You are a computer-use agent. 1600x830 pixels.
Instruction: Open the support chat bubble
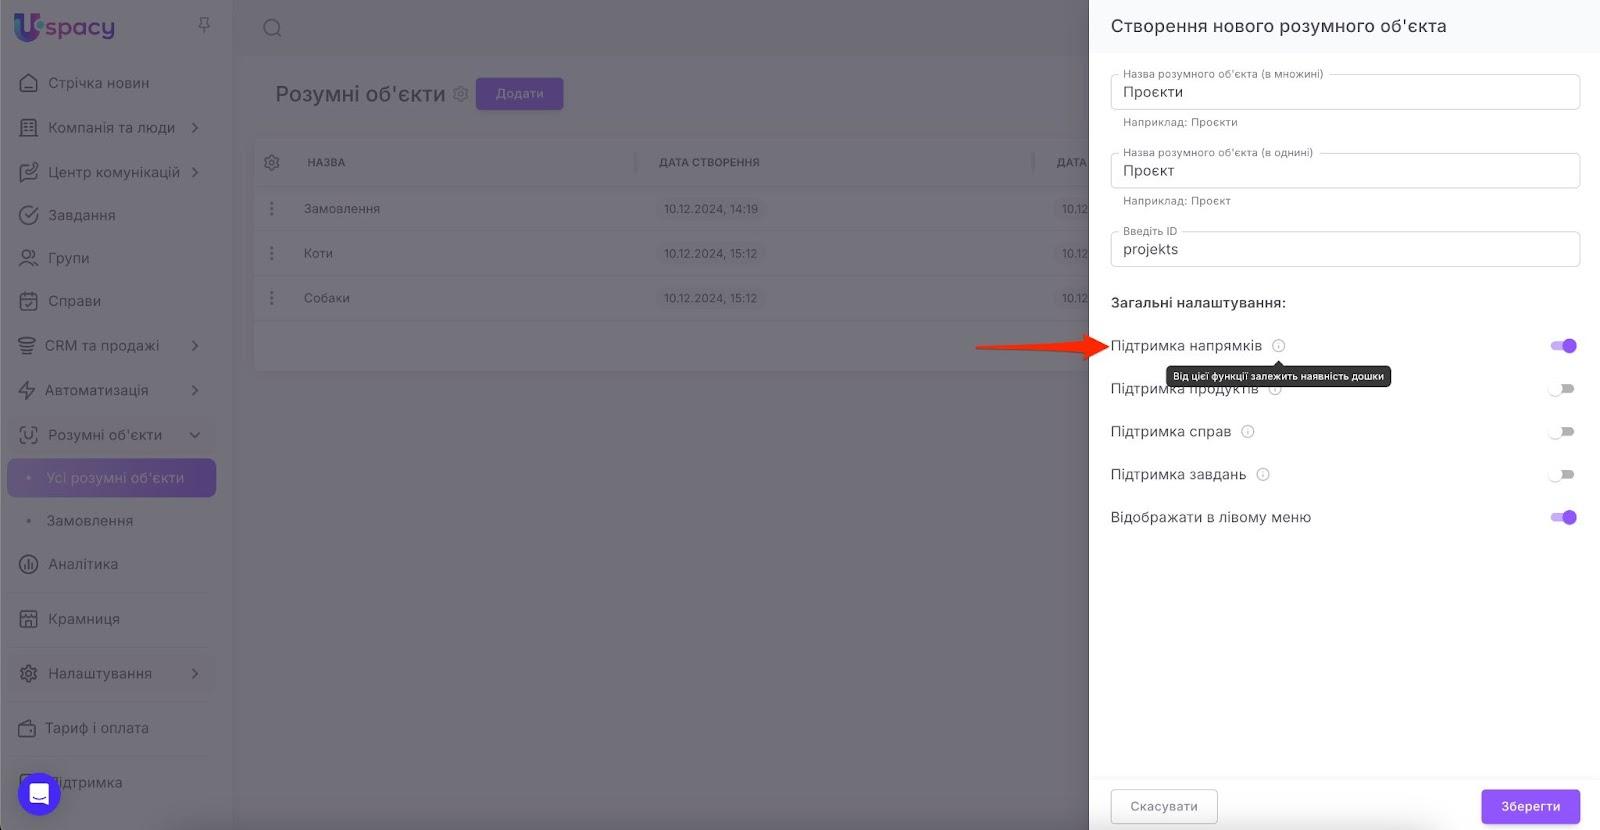[x=39, y=794]
